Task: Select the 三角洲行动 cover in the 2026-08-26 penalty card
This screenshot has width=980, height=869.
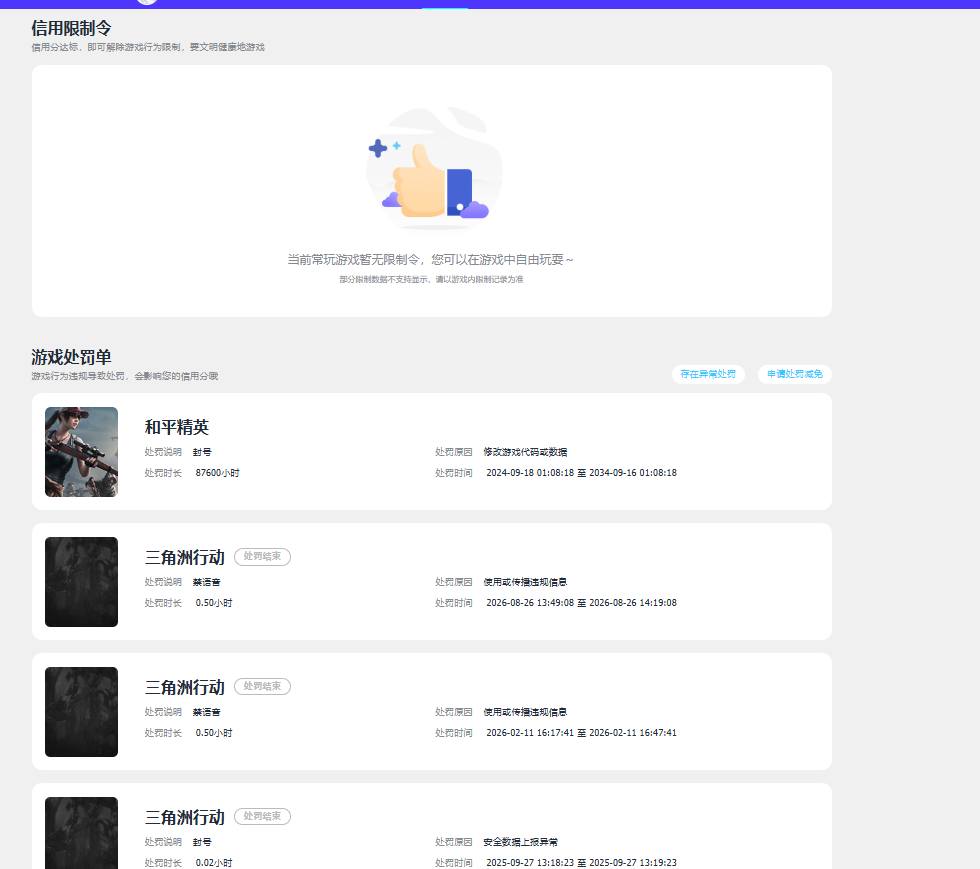Action: (81, 581)
